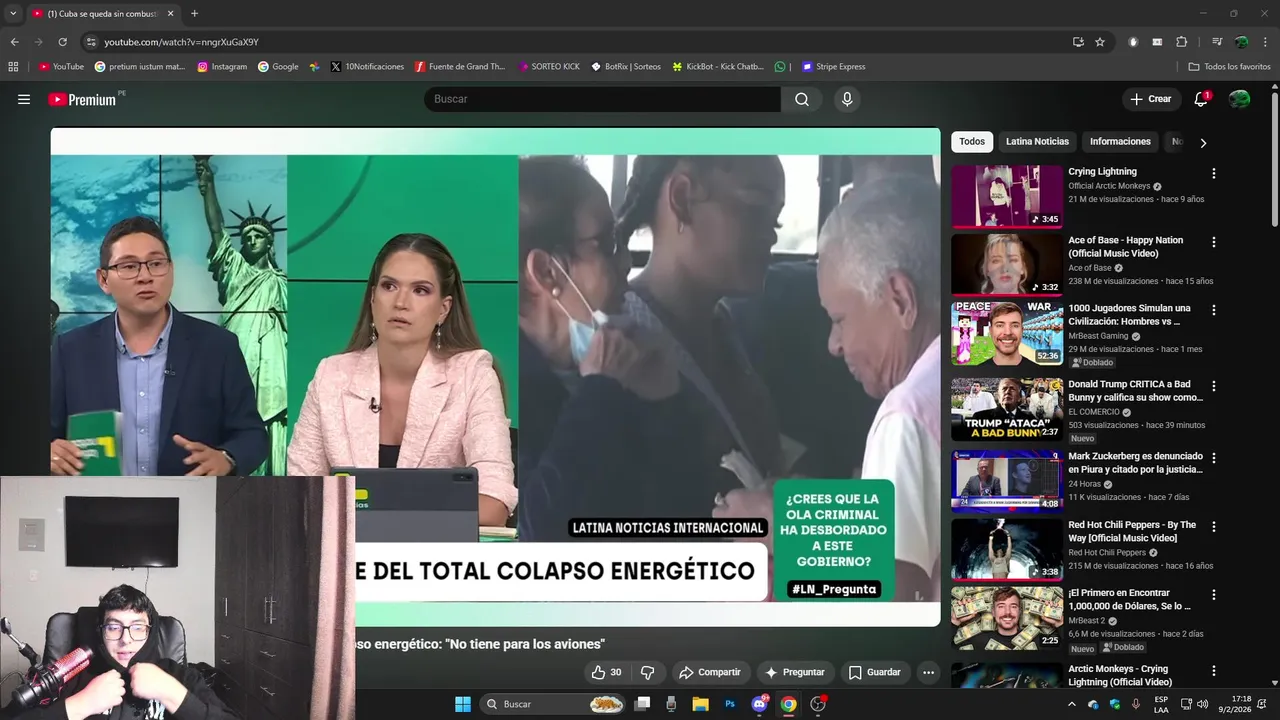Open options for Mark Zuckerberg video

[1214, 458]
